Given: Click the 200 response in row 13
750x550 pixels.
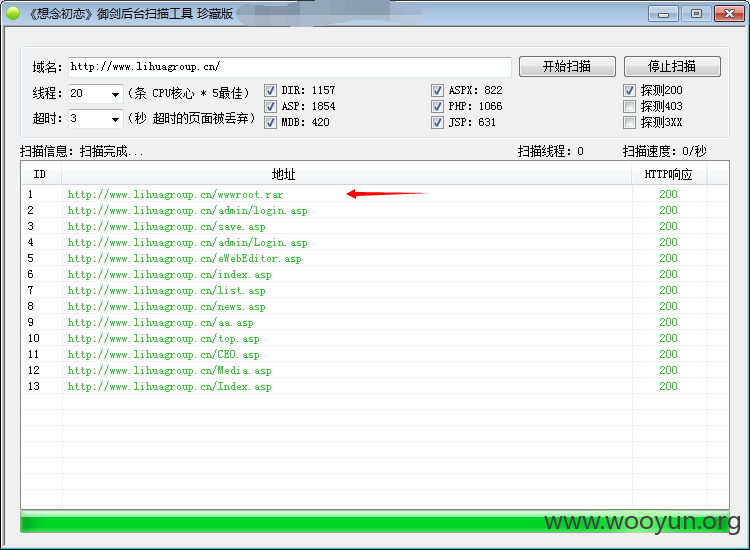Looking at the screenshot, I should (668, 386).
